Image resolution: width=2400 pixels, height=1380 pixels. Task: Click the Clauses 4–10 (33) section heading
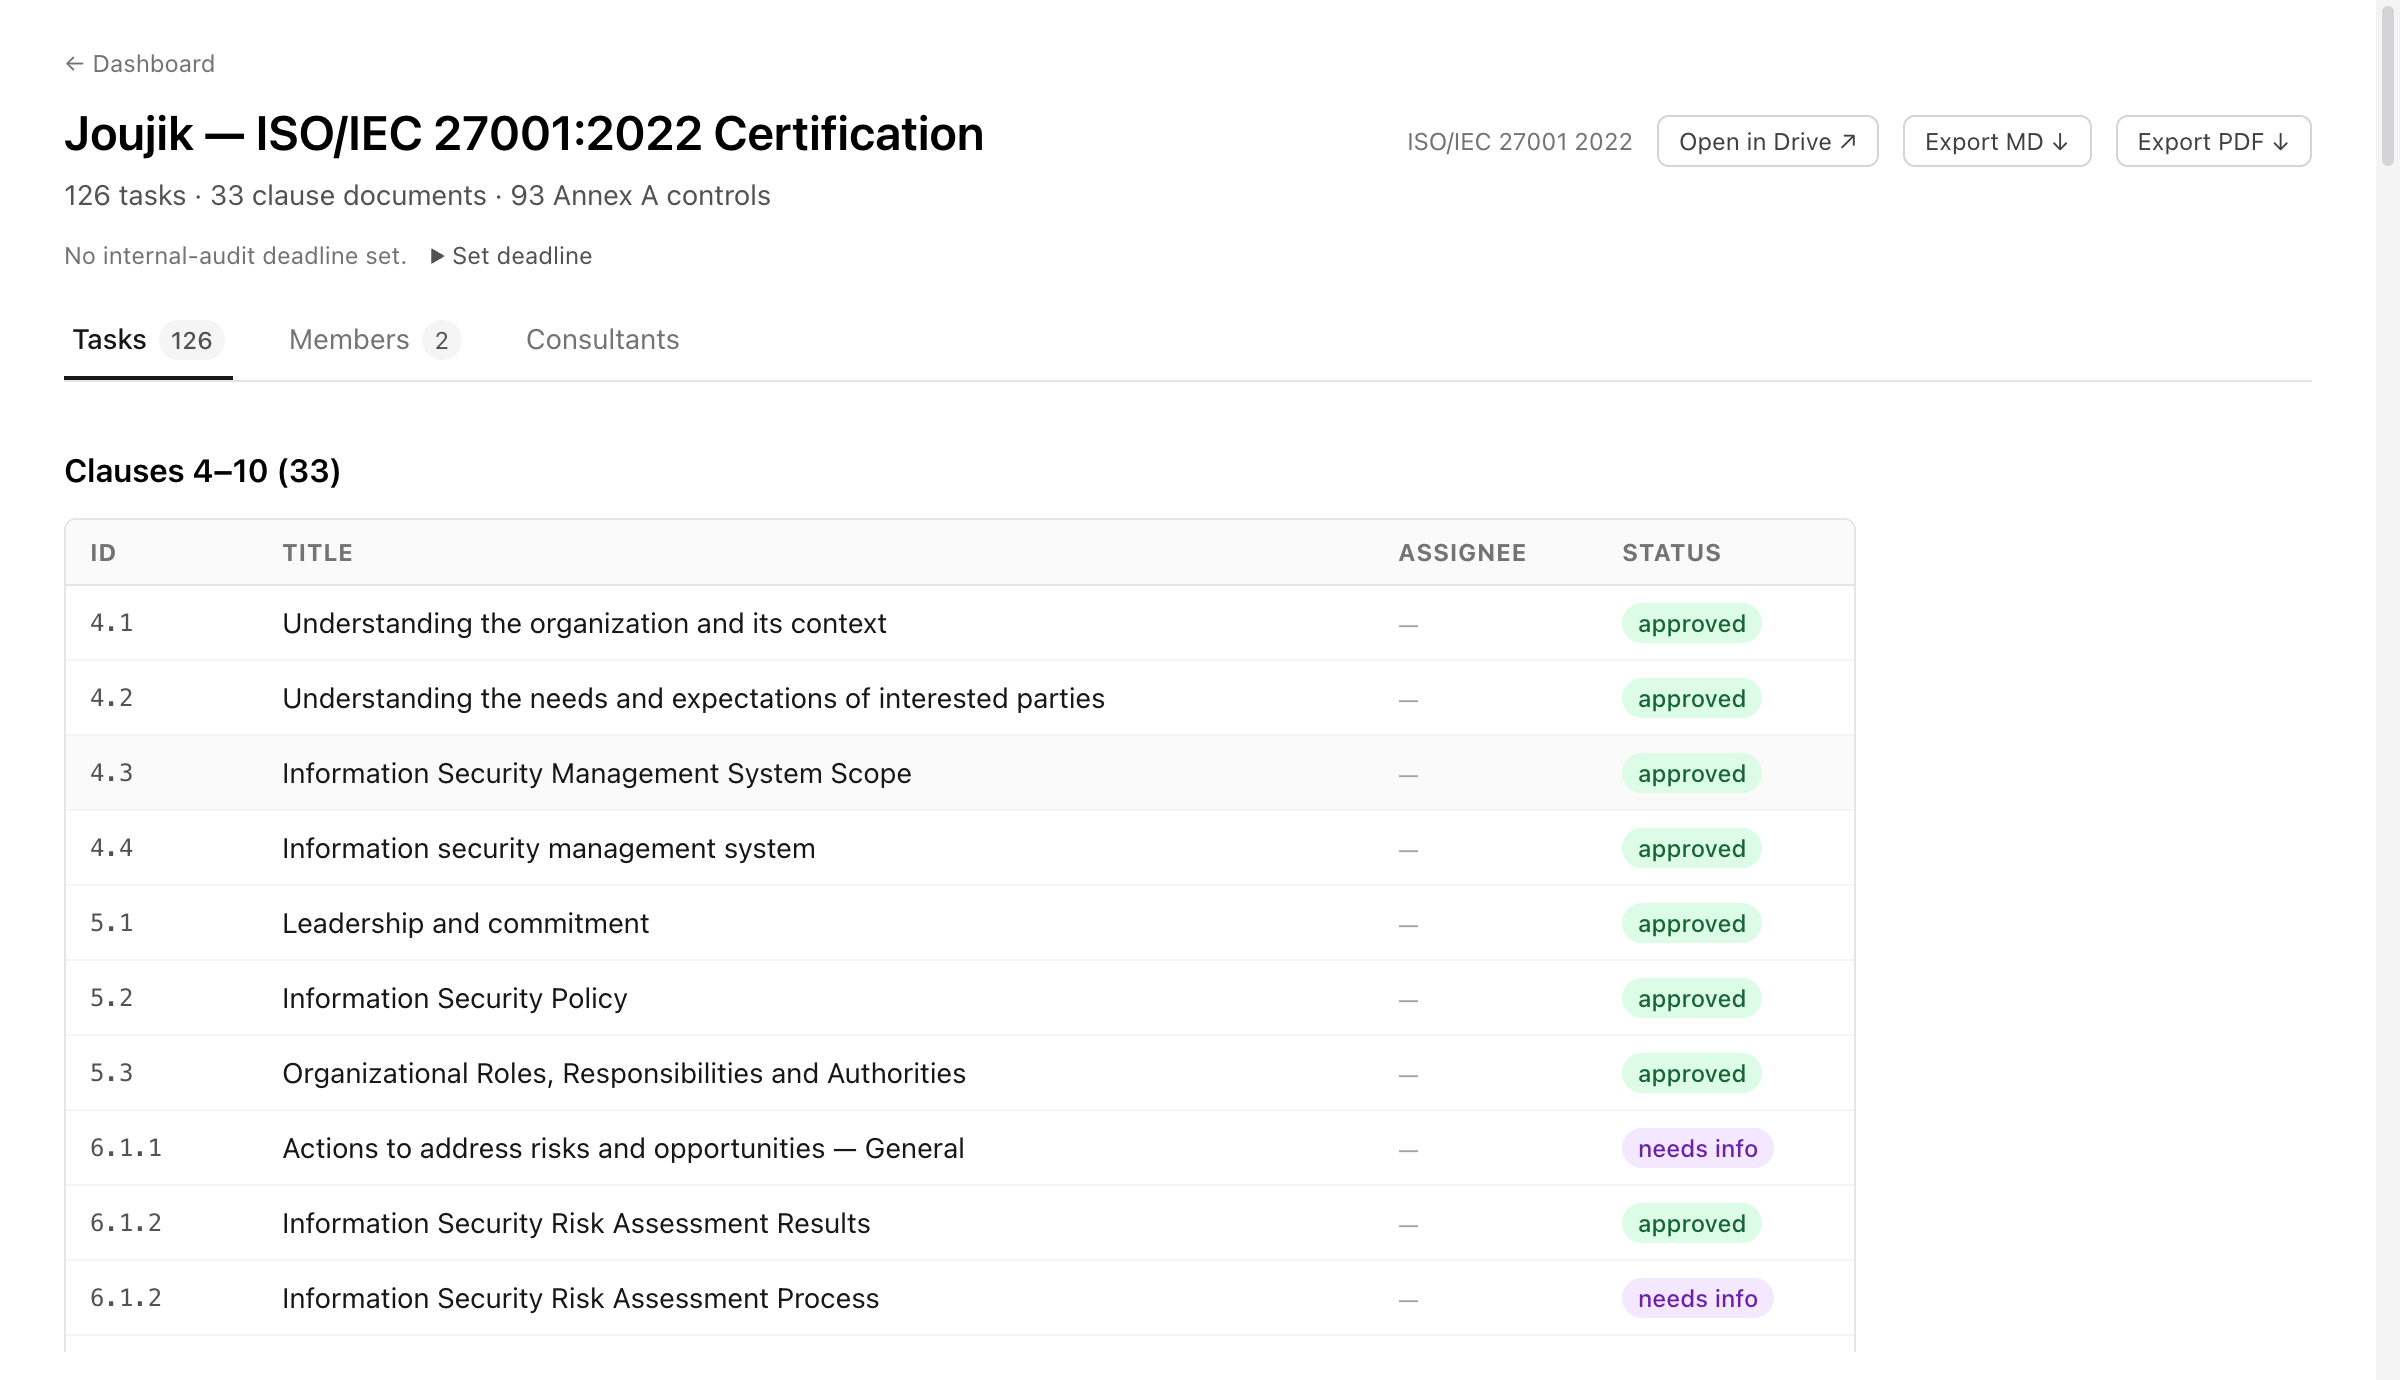tap(202, 471)
